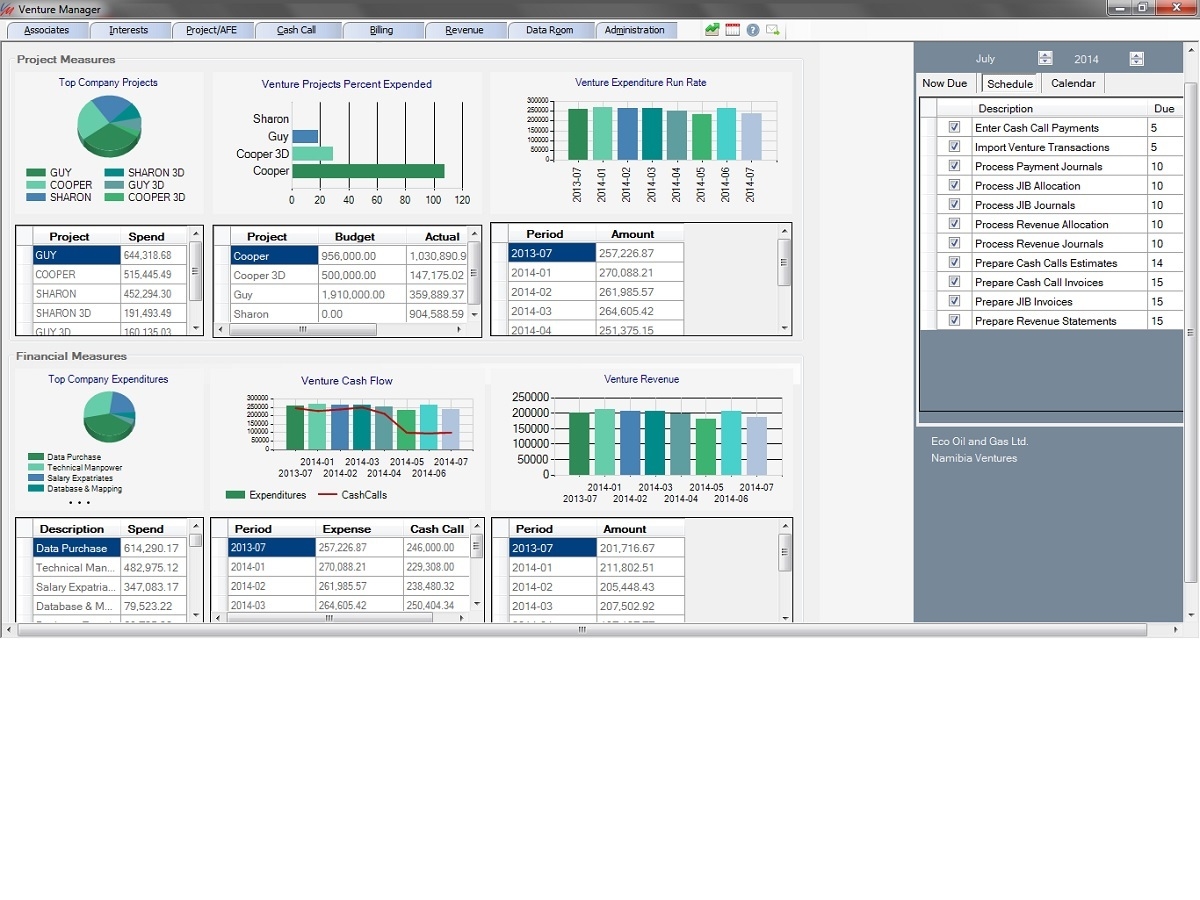Toggle the Process Revenue Allocation checkbox
This screenshot has width=1200, height=900.
pos(954,224)
